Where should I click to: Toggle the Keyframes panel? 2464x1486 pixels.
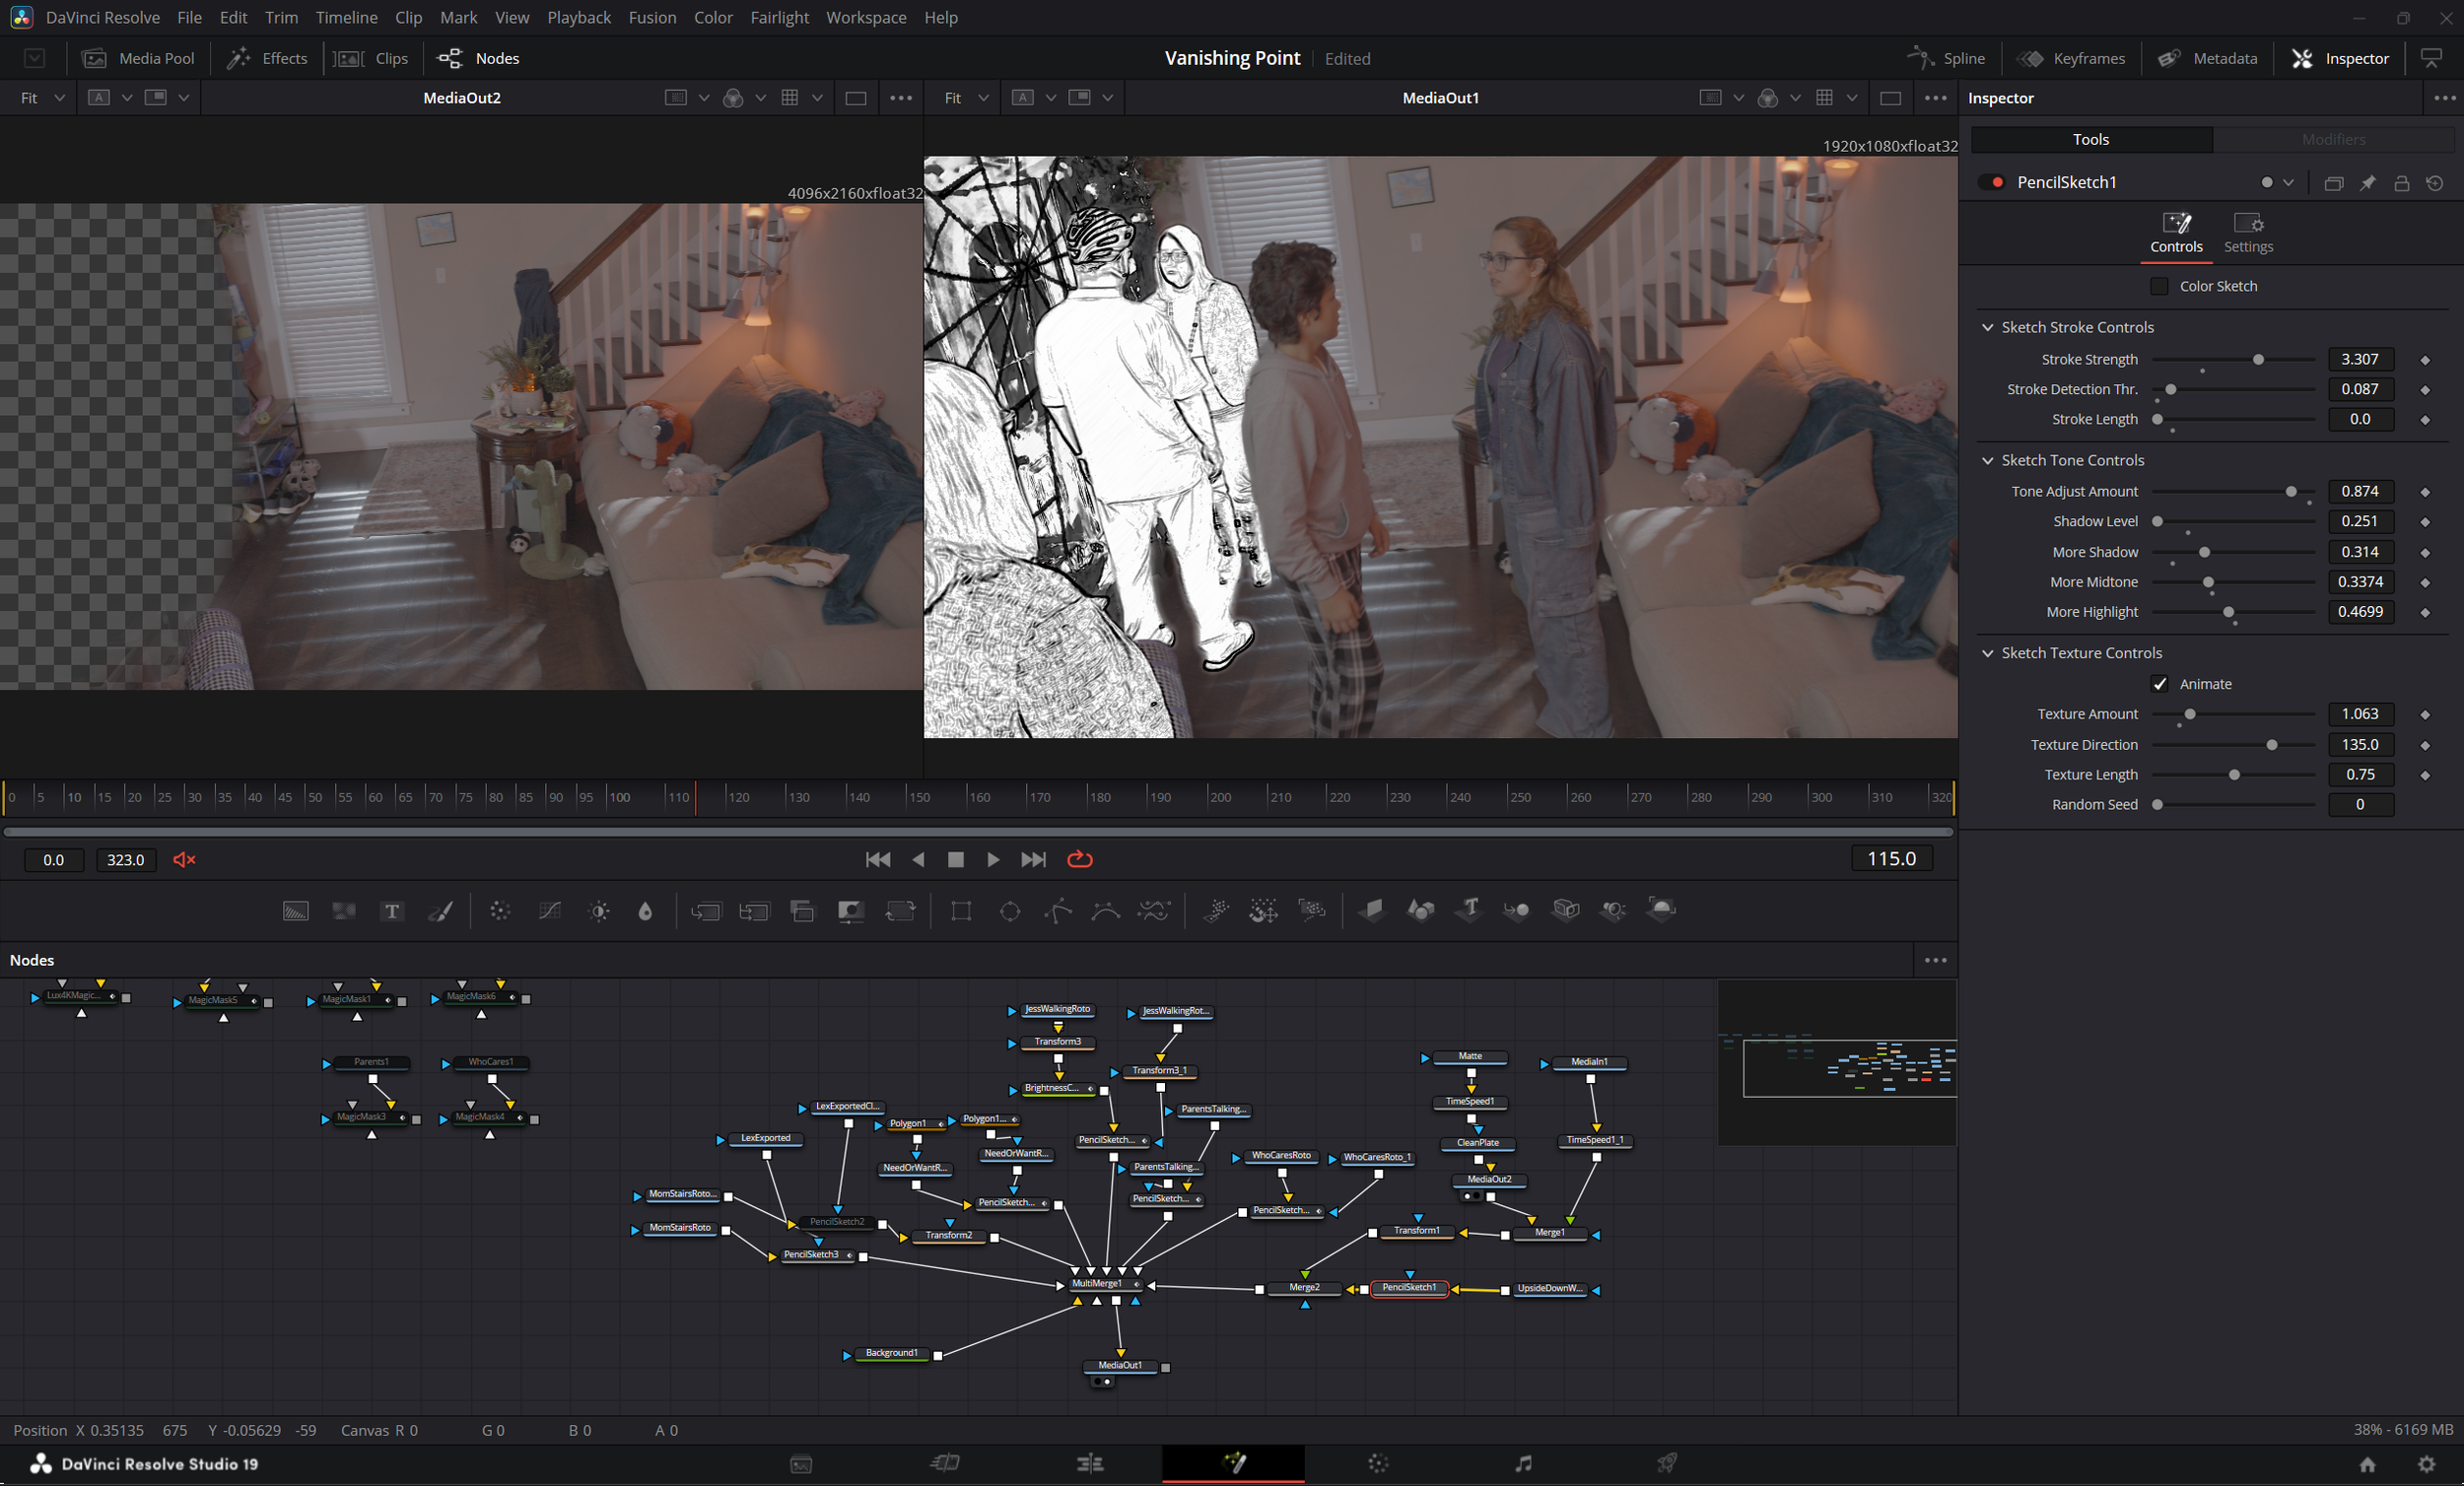(2072, 58)
